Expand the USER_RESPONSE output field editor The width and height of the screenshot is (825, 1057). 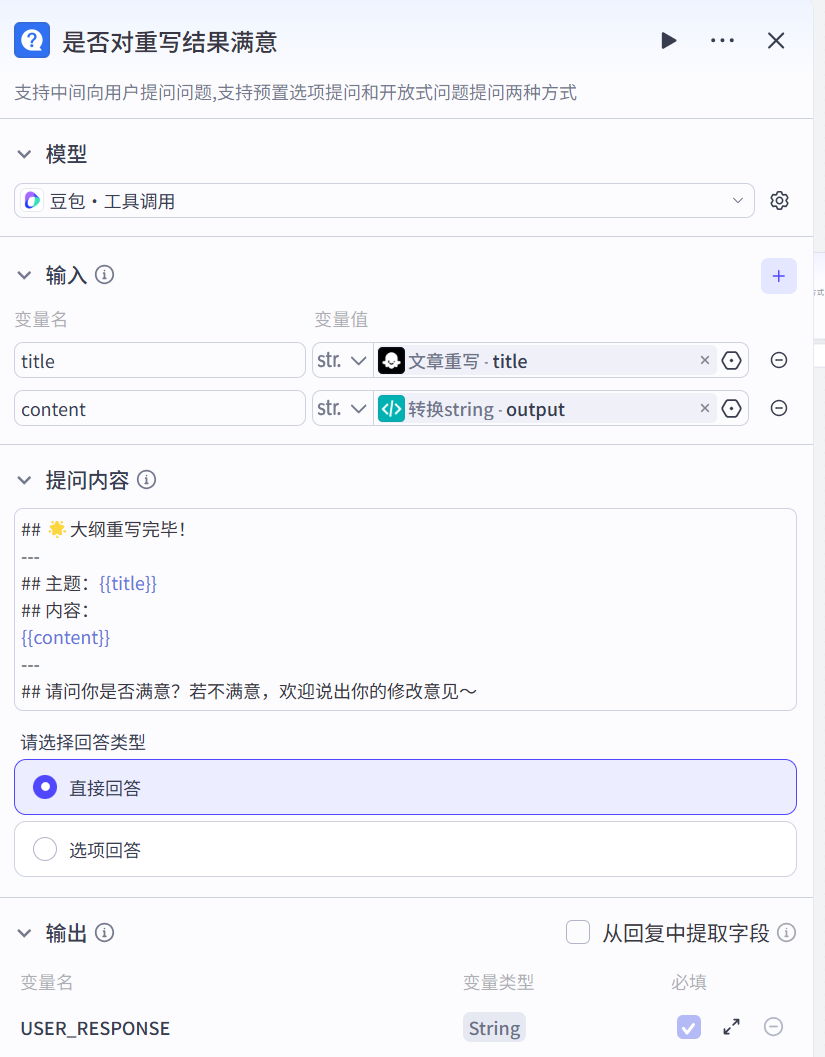click(x=731, y=1027)
